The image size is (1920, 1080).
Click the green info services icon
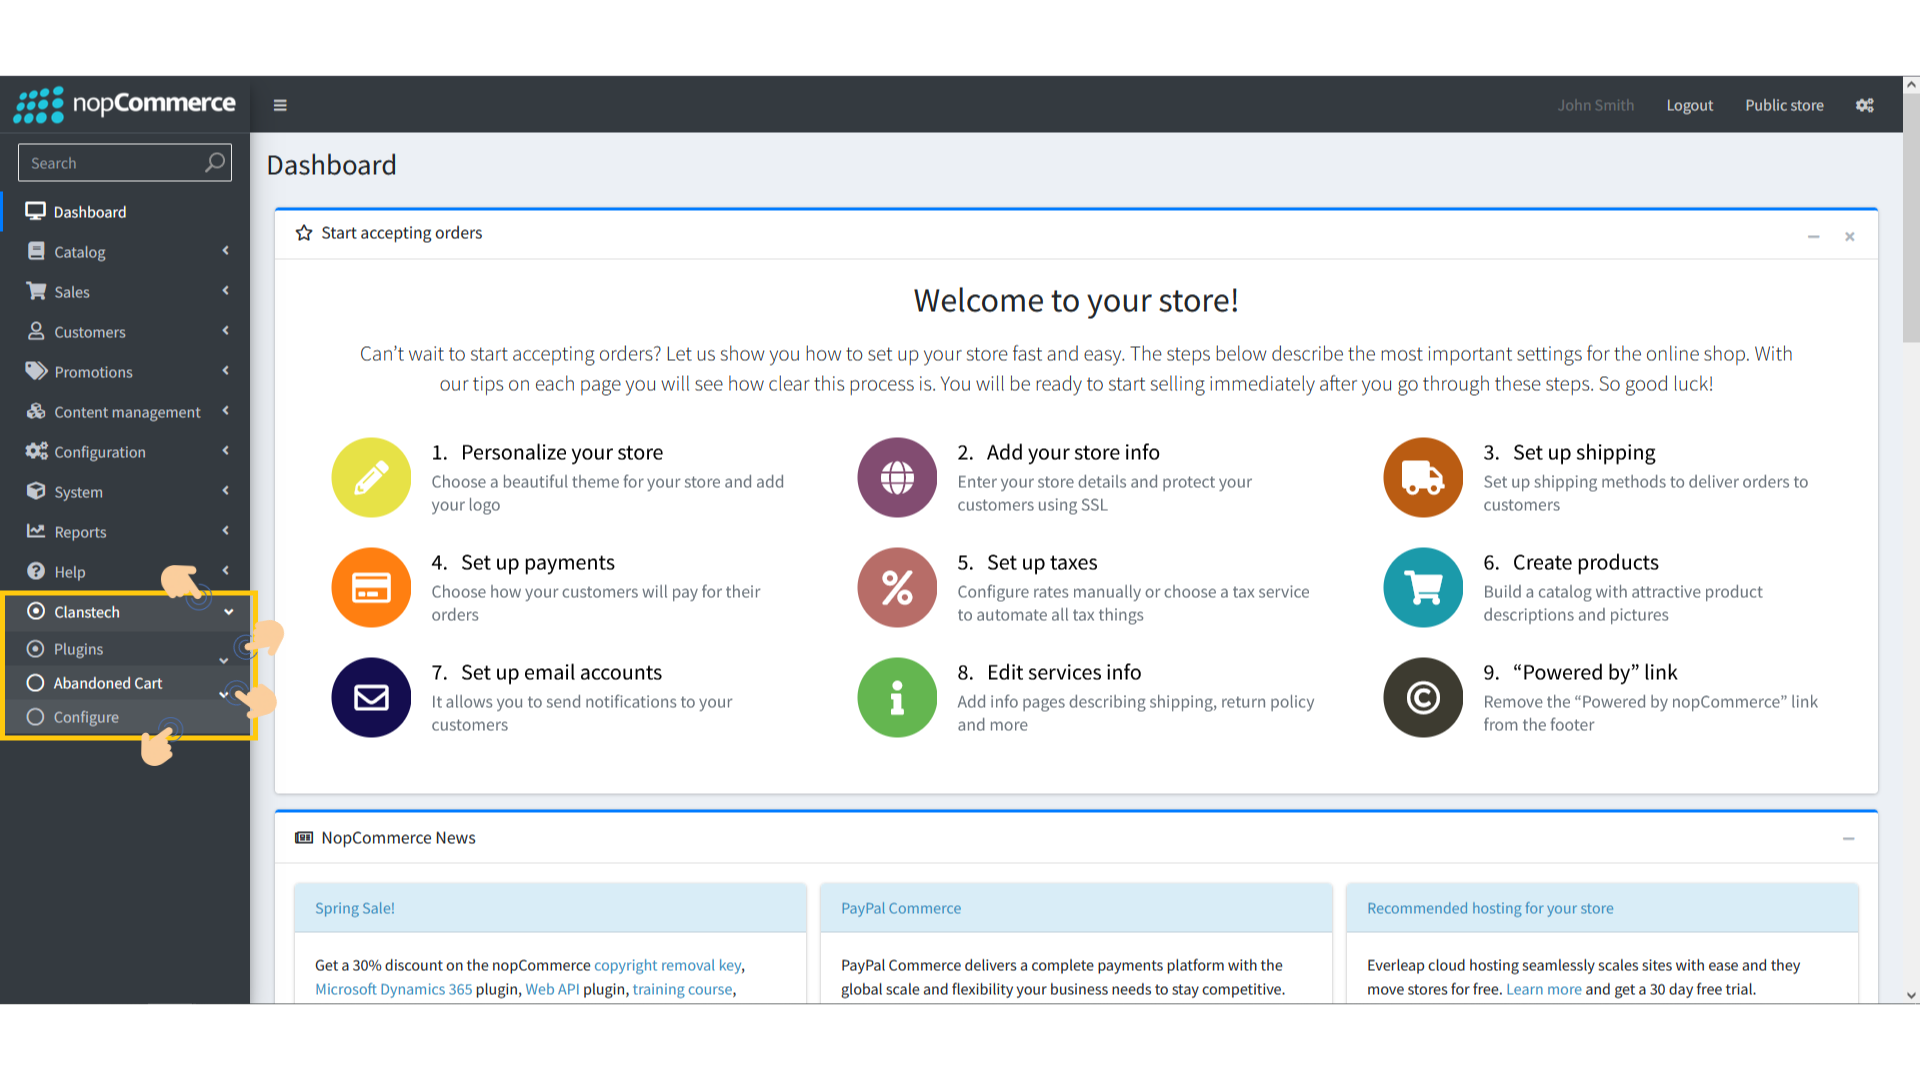click(x=897, y=698)
